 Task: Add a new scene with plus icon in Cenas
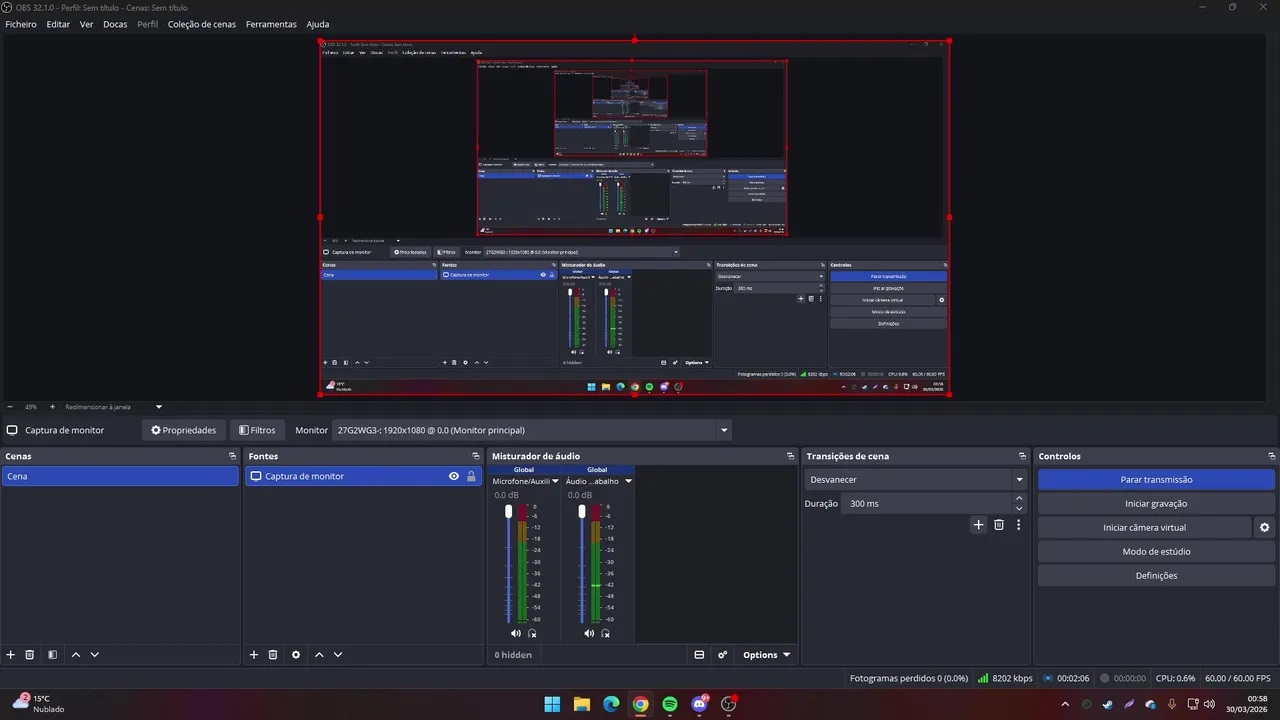11,655
